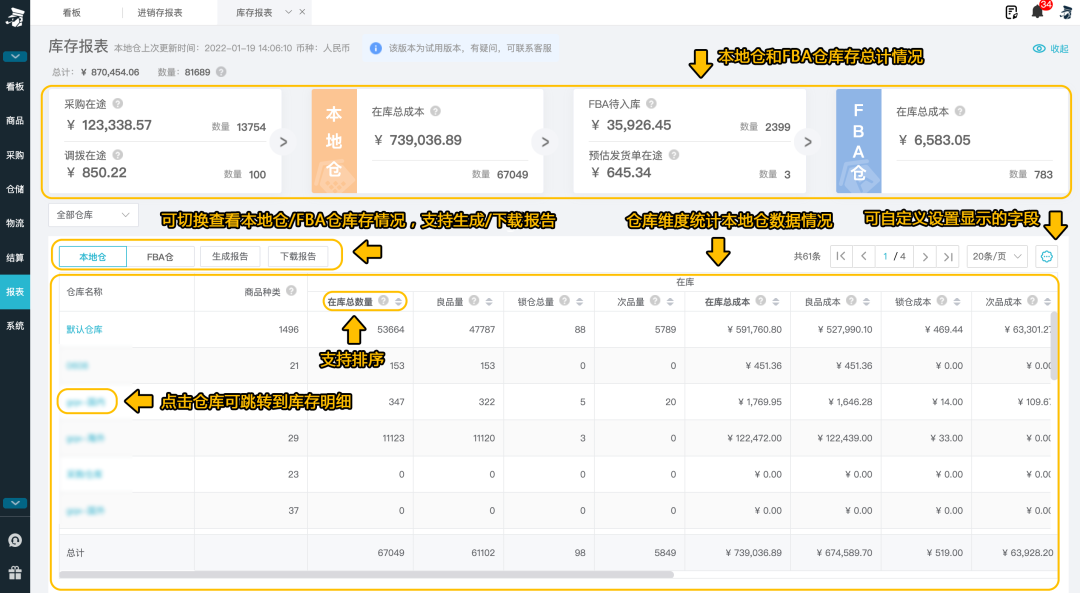1080x593 pixels.
Task: Click help icon next to 商品种类 header
Action: (291, 291)
